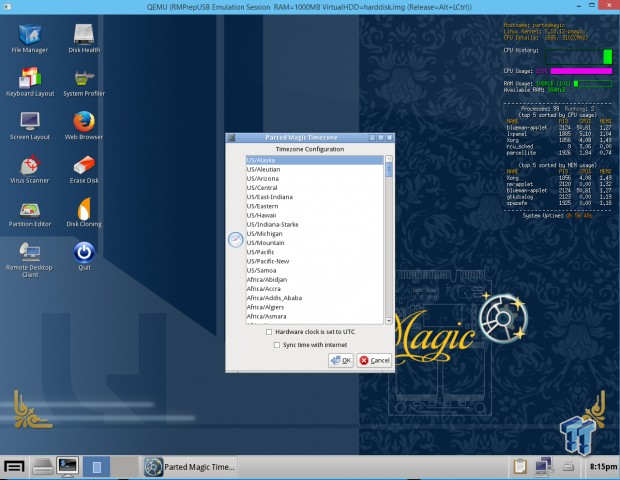Select Africa/Accra in the timezone list

point(315,289)
